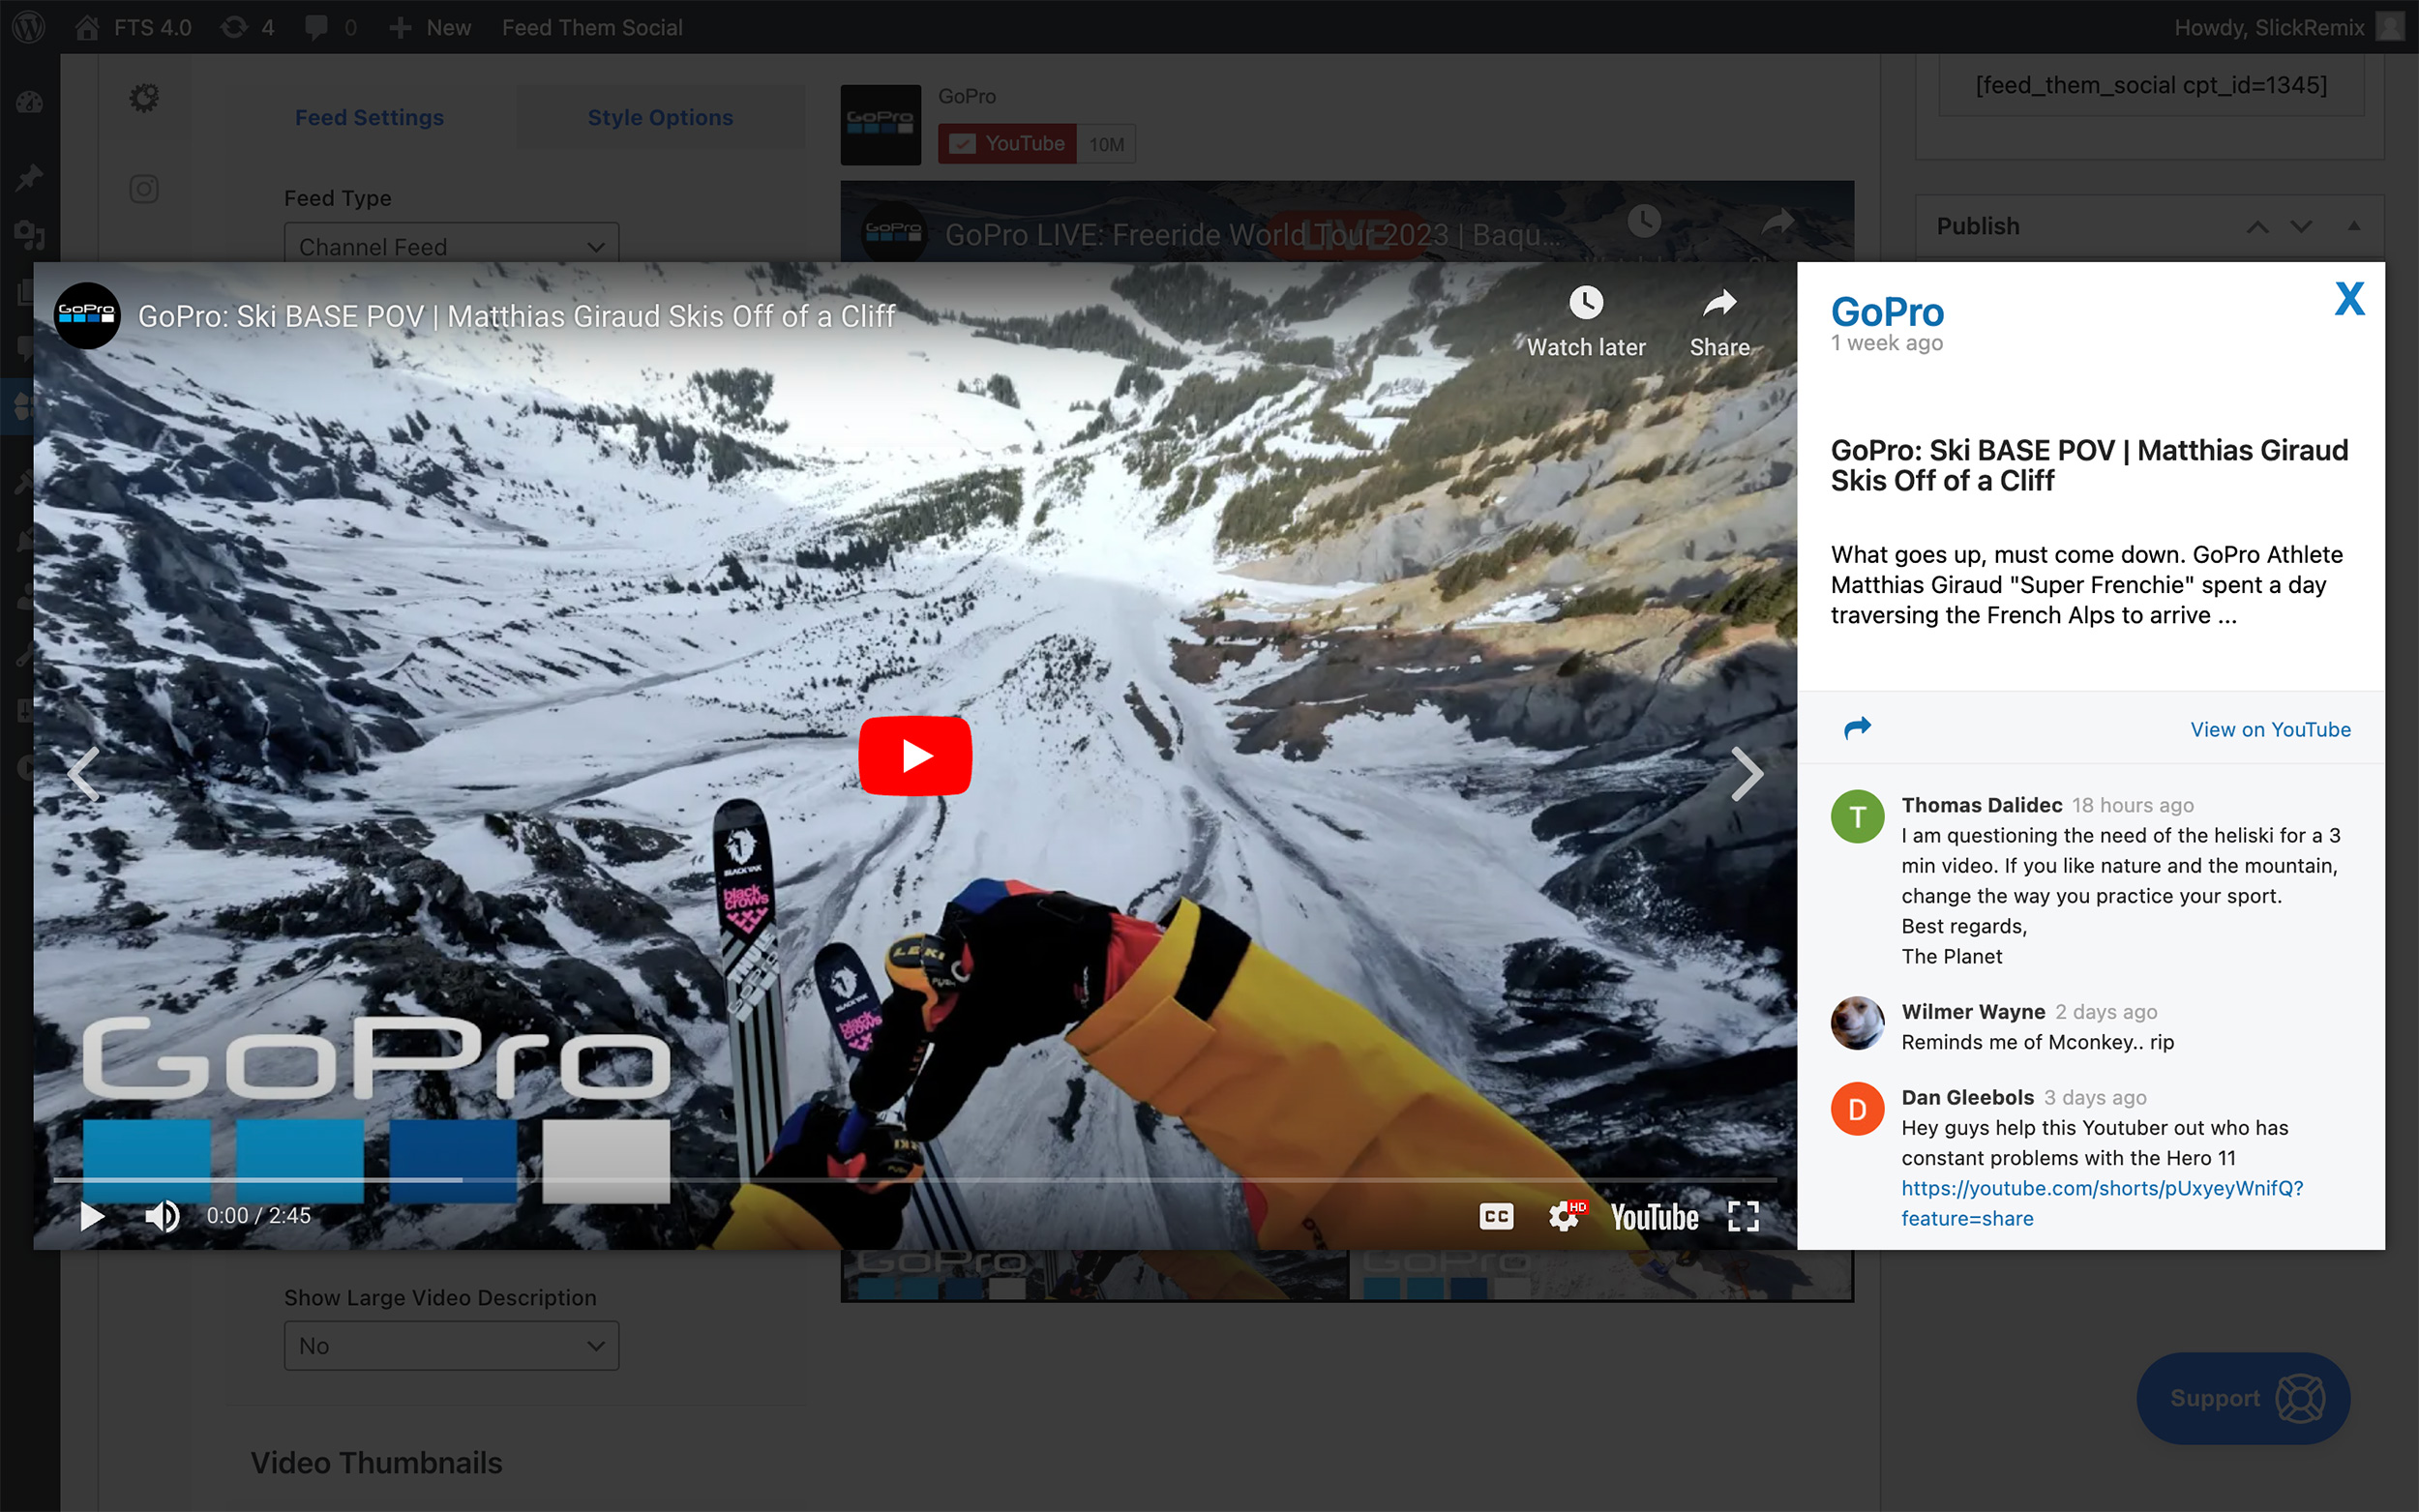Click Wilmer Wayne's avatar
The height and width of the screenshot is (1512, 2419).
tap(1857, 1023)
